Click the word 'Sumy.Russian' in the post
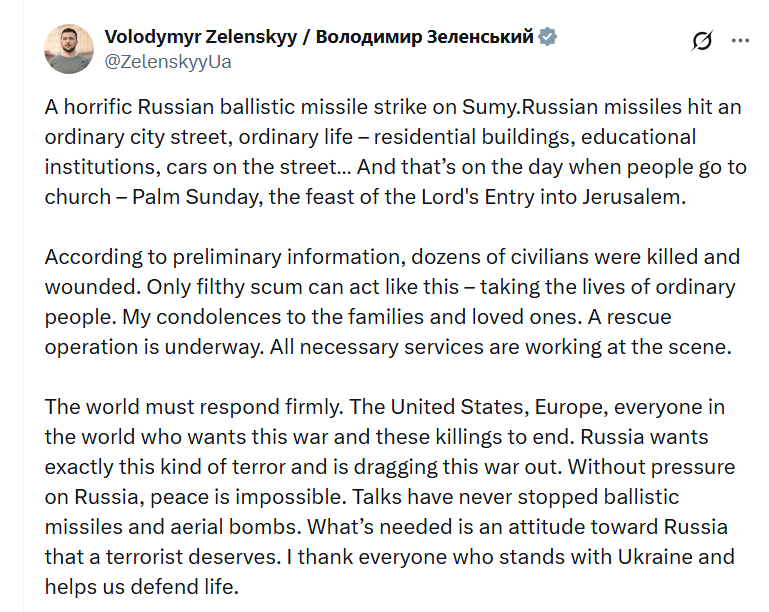The image size is (769, 612). tap(530, 107)
